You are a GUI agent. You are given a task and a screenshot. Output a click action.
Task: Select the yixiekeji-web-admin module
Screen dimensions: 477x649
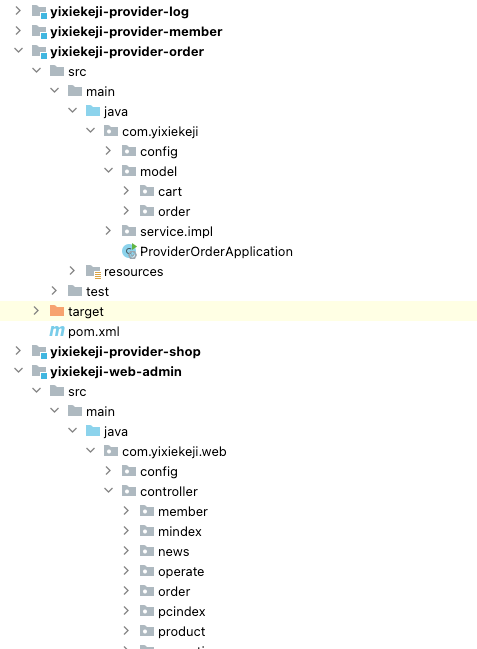tap(116, 372)
